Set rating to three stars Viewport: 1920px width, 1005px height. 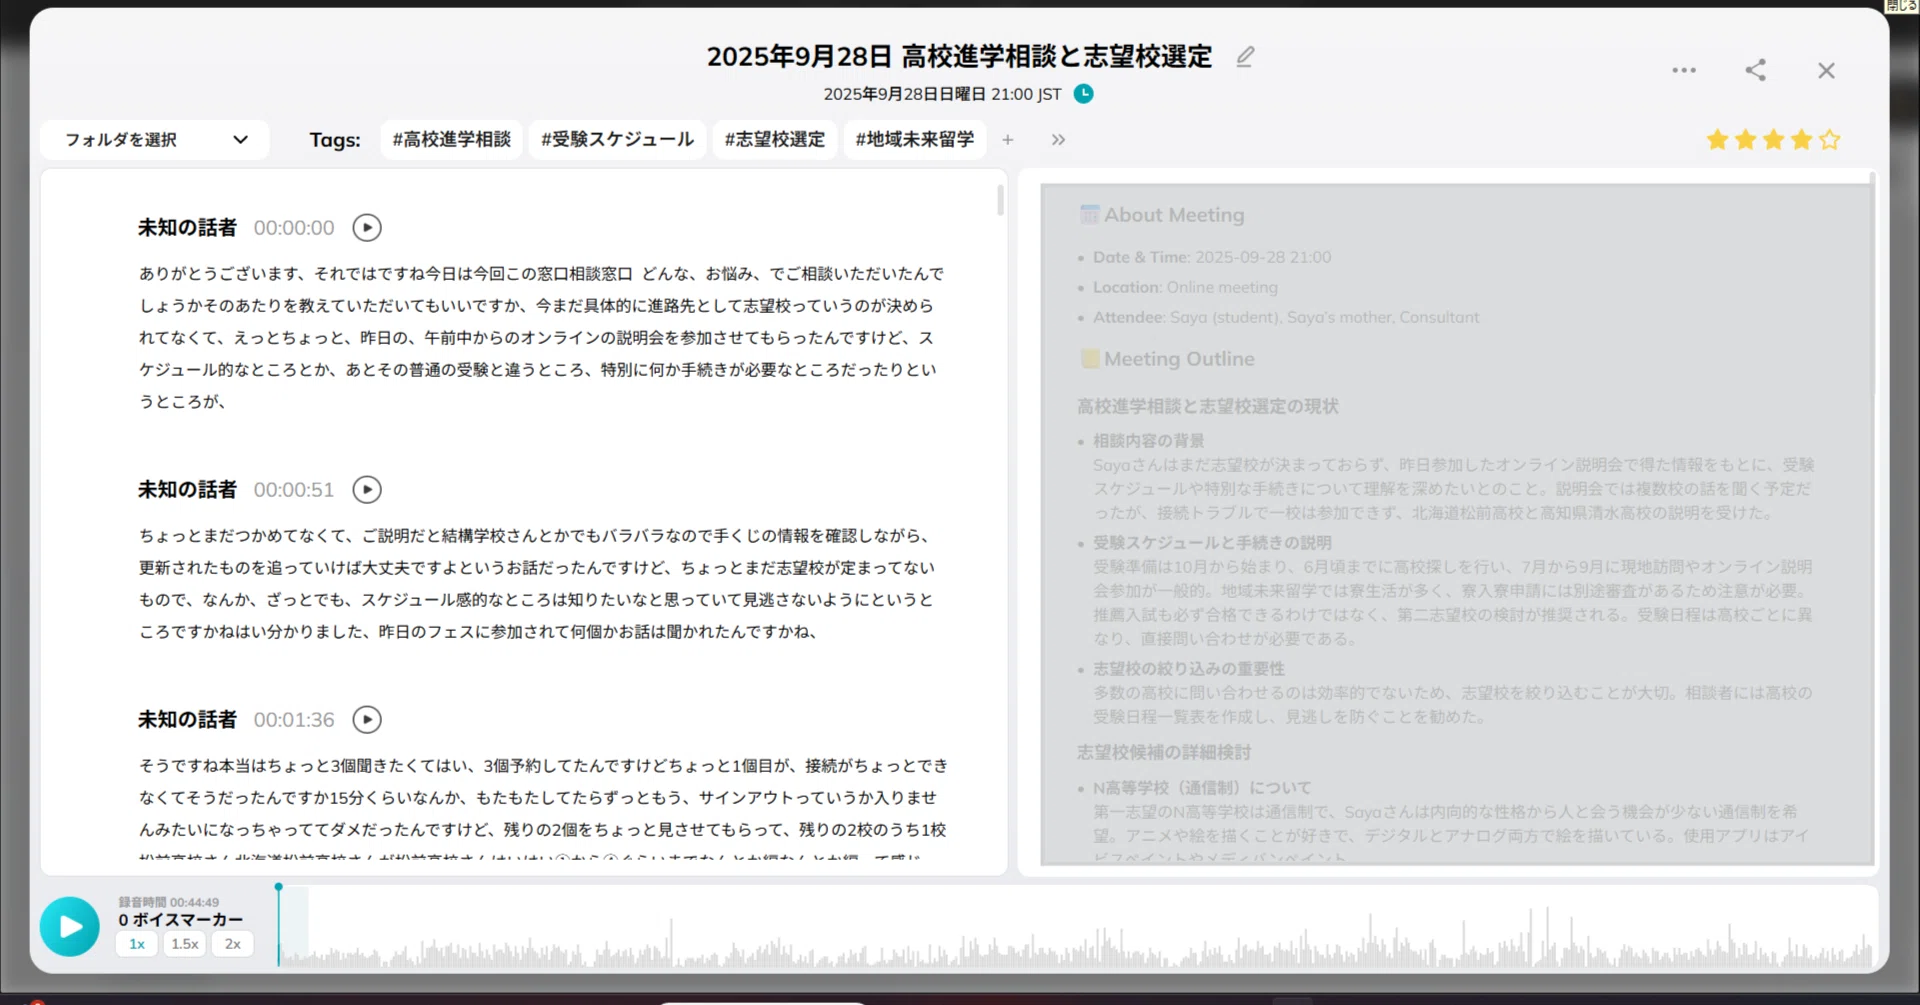click(1773, 140)
